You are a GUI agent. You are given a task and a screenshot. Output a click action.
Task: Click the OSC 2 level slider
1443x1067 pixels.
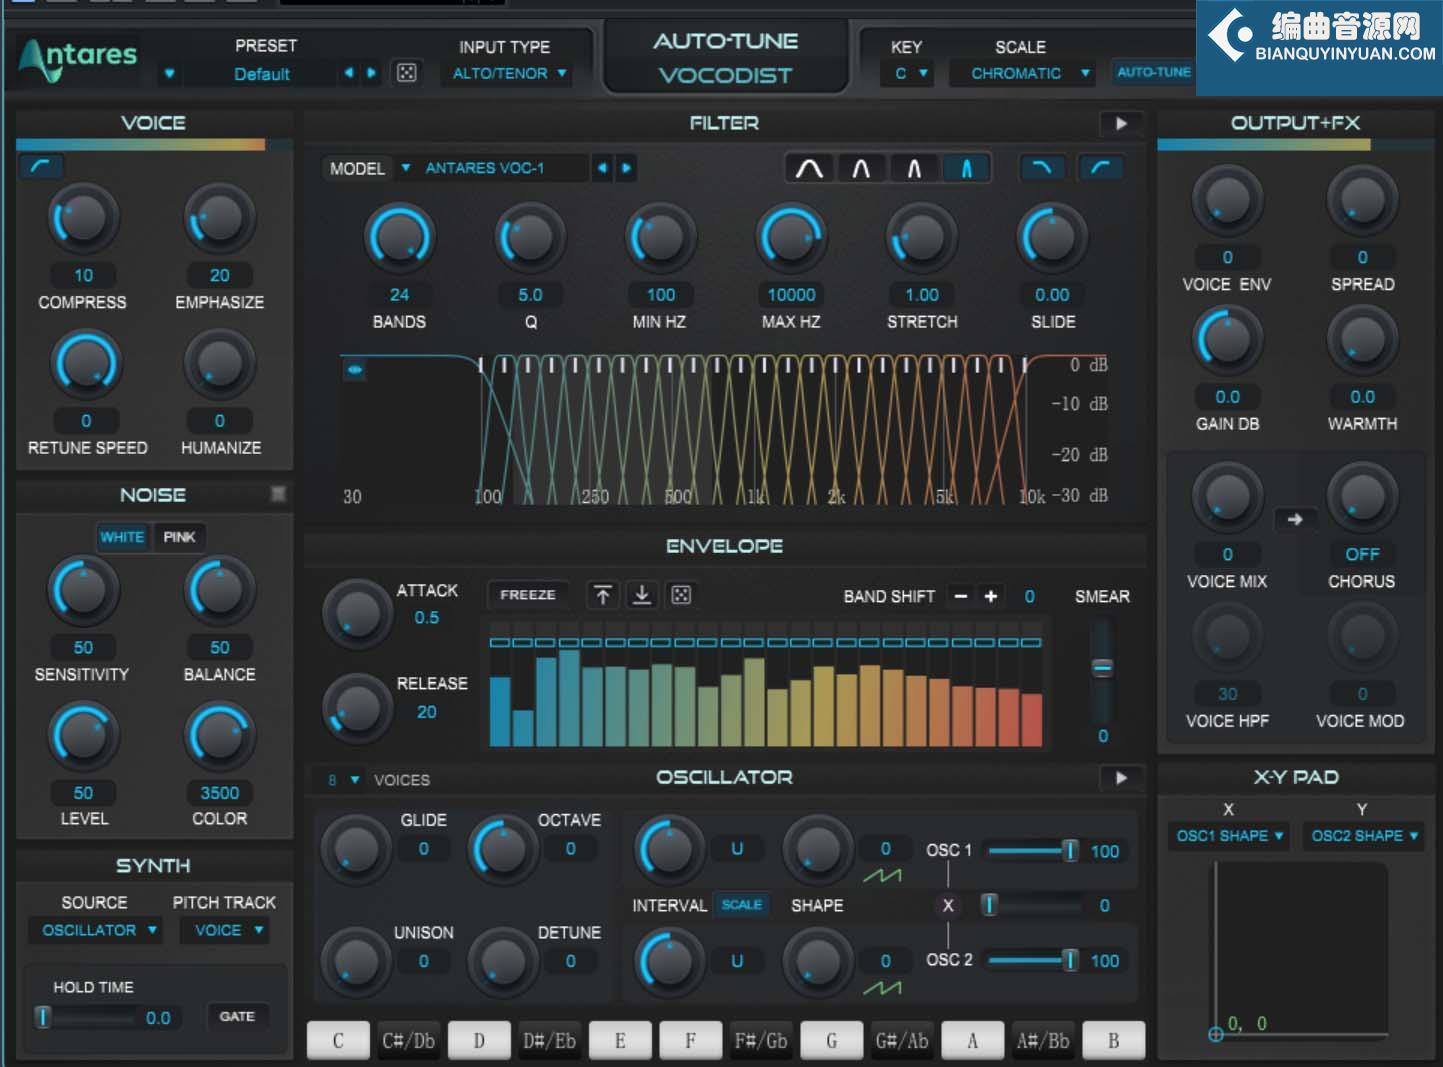point(1033,960)
